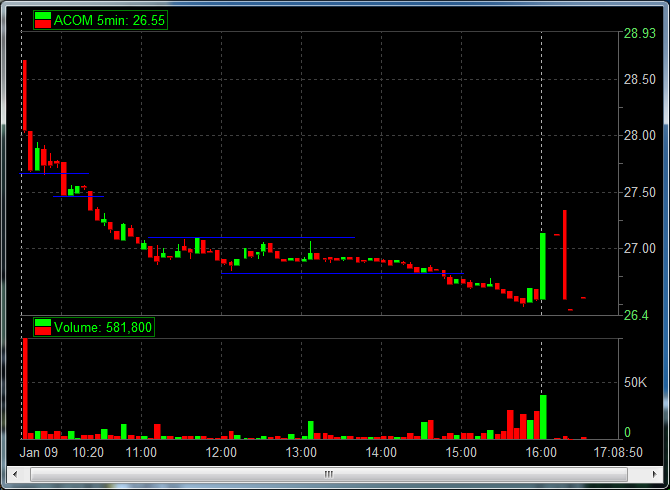Click the long blue line near 27.10
670x490 pixels.
pyautogui.click(x=252, y=237)
